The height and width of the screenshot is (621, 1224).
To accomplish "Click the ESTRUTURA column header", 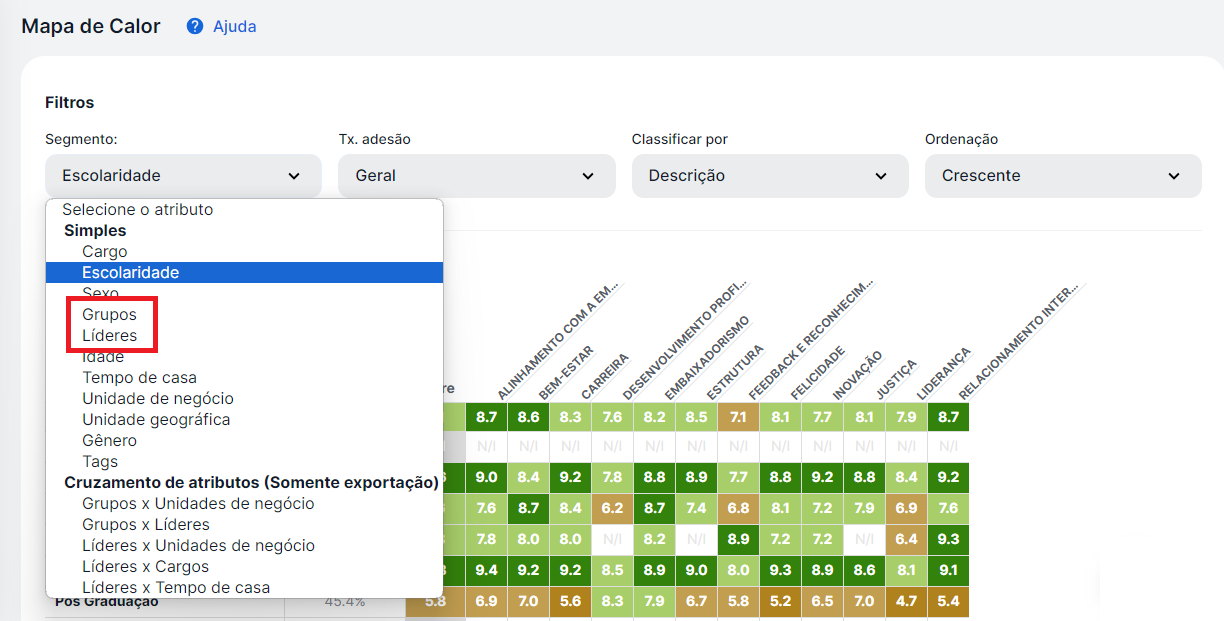I will pyautogui.click(x=735, y=373).
